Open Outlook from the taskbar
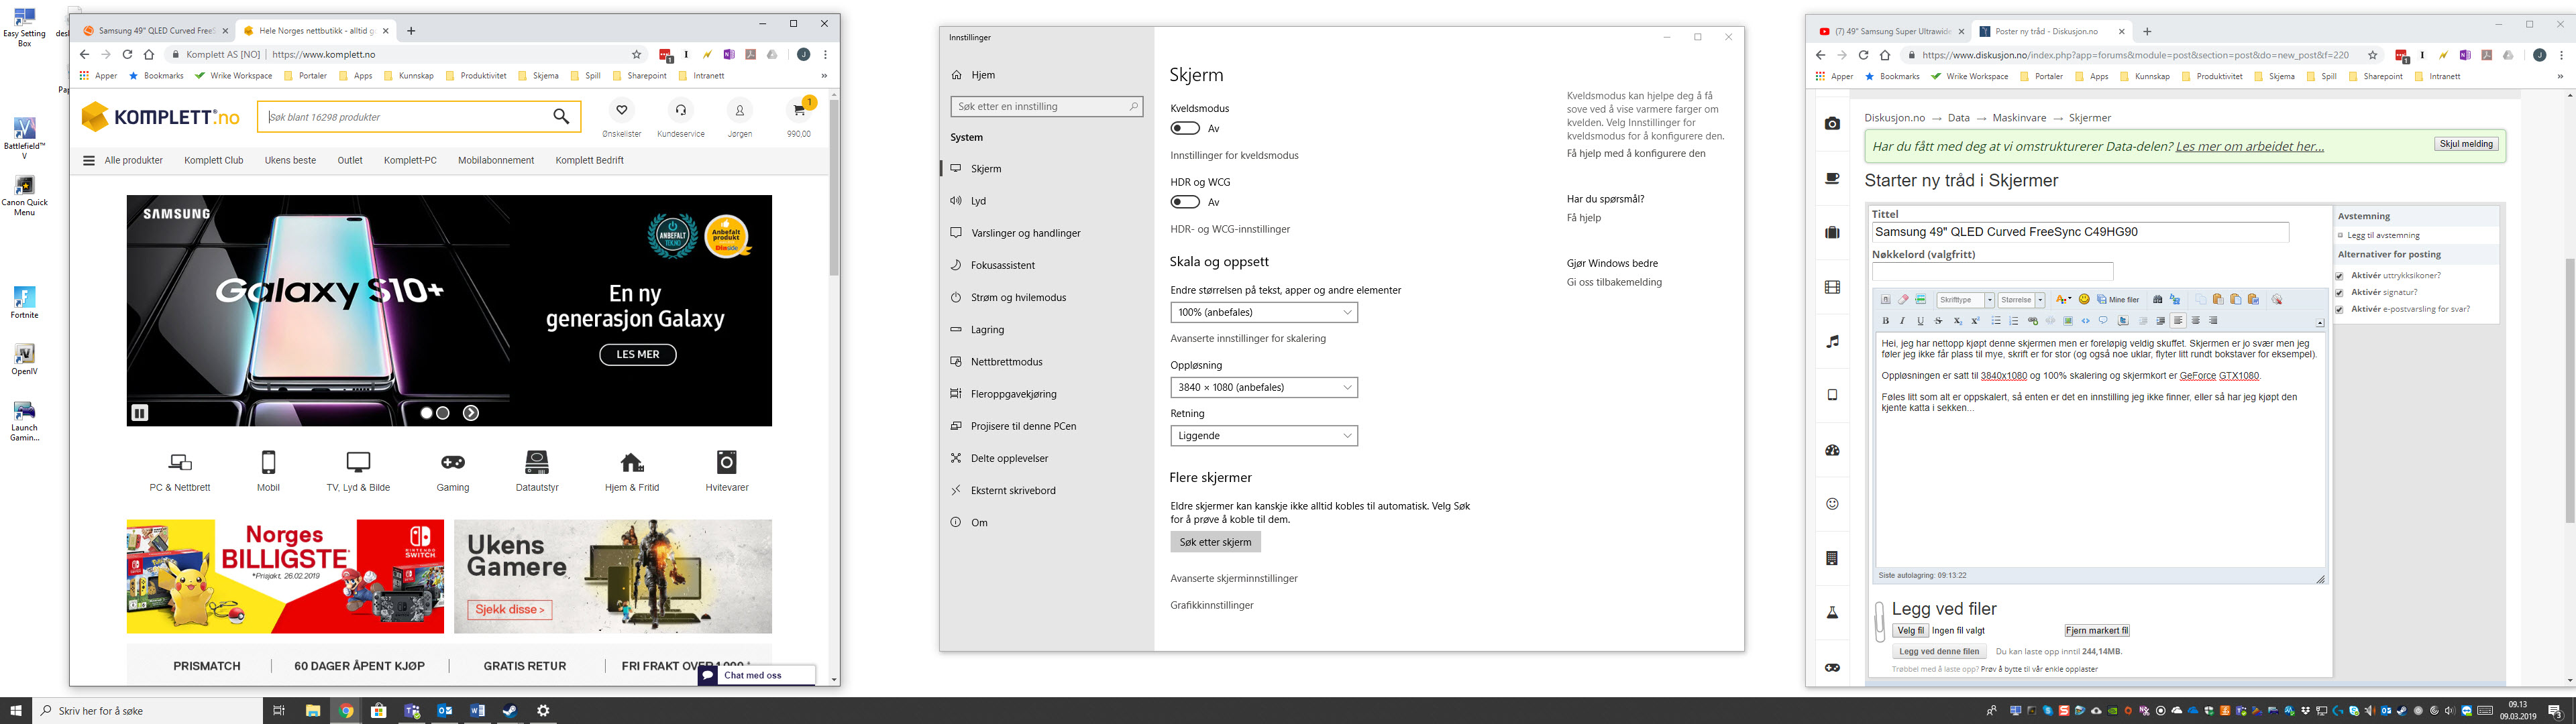 444,711
